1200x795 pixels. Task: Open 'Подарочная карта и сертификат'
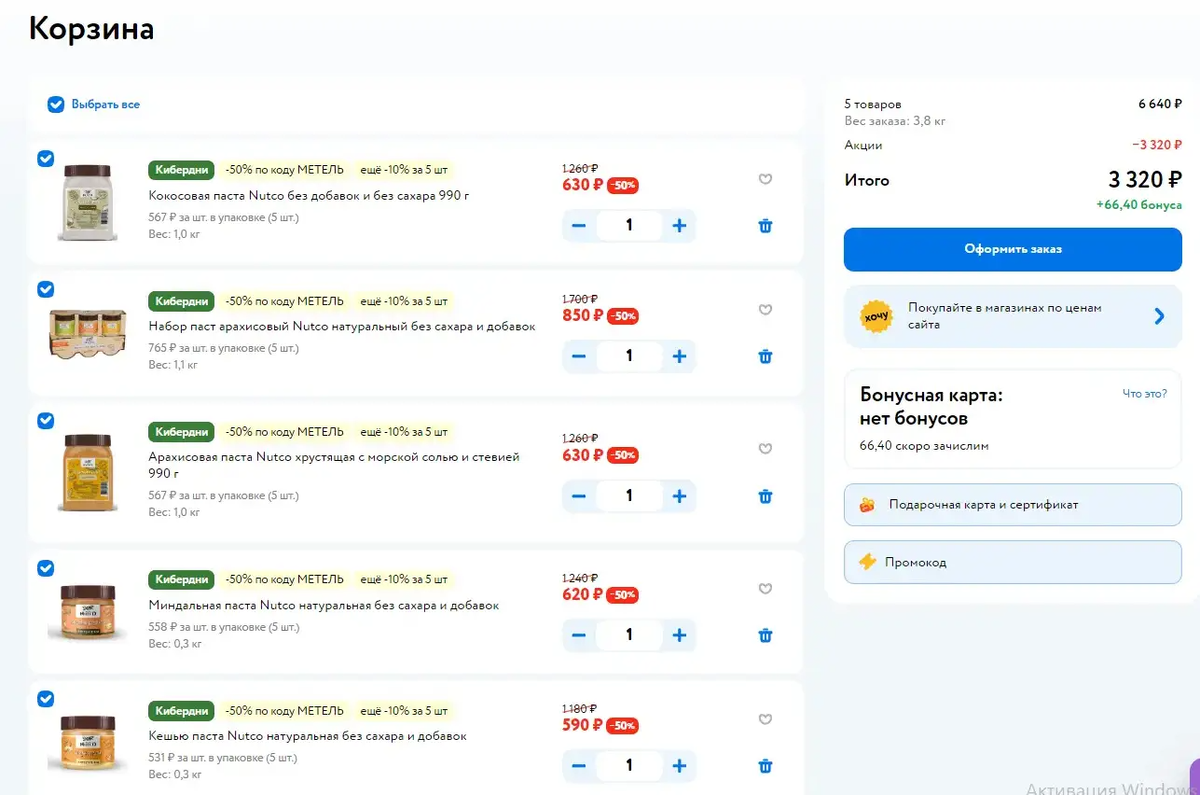coord(1013,505)
